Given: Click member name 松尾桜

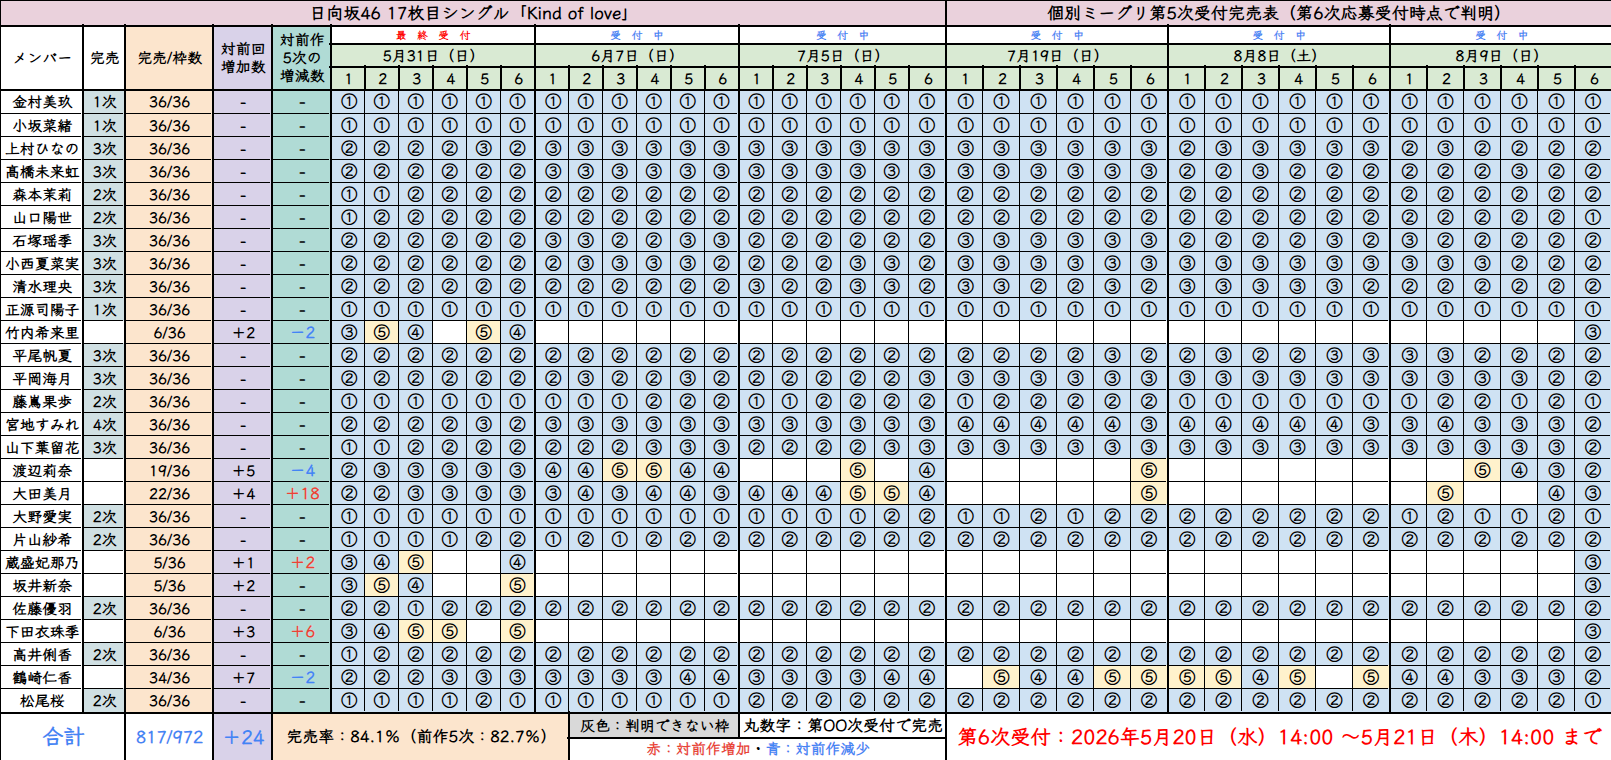Looking at the screenshot, I should click(42, 700).
